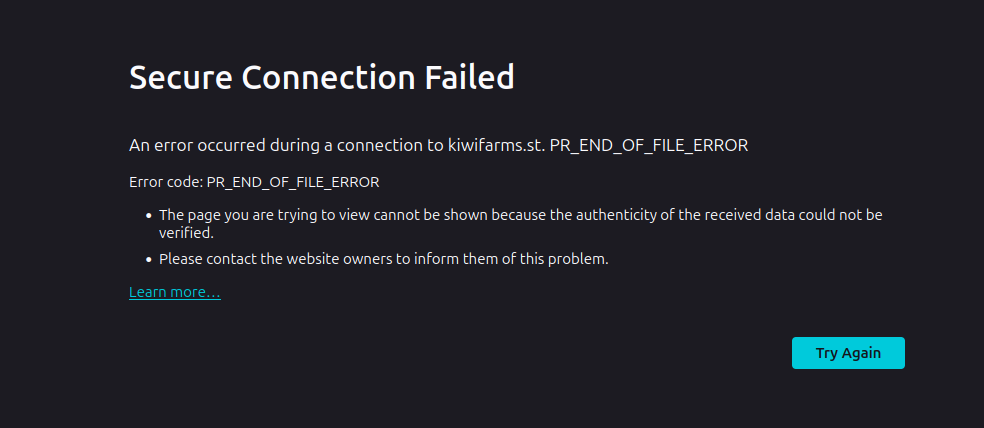Click 'An error occurred' at the message start
984x428 pixels.
(188, 145)
